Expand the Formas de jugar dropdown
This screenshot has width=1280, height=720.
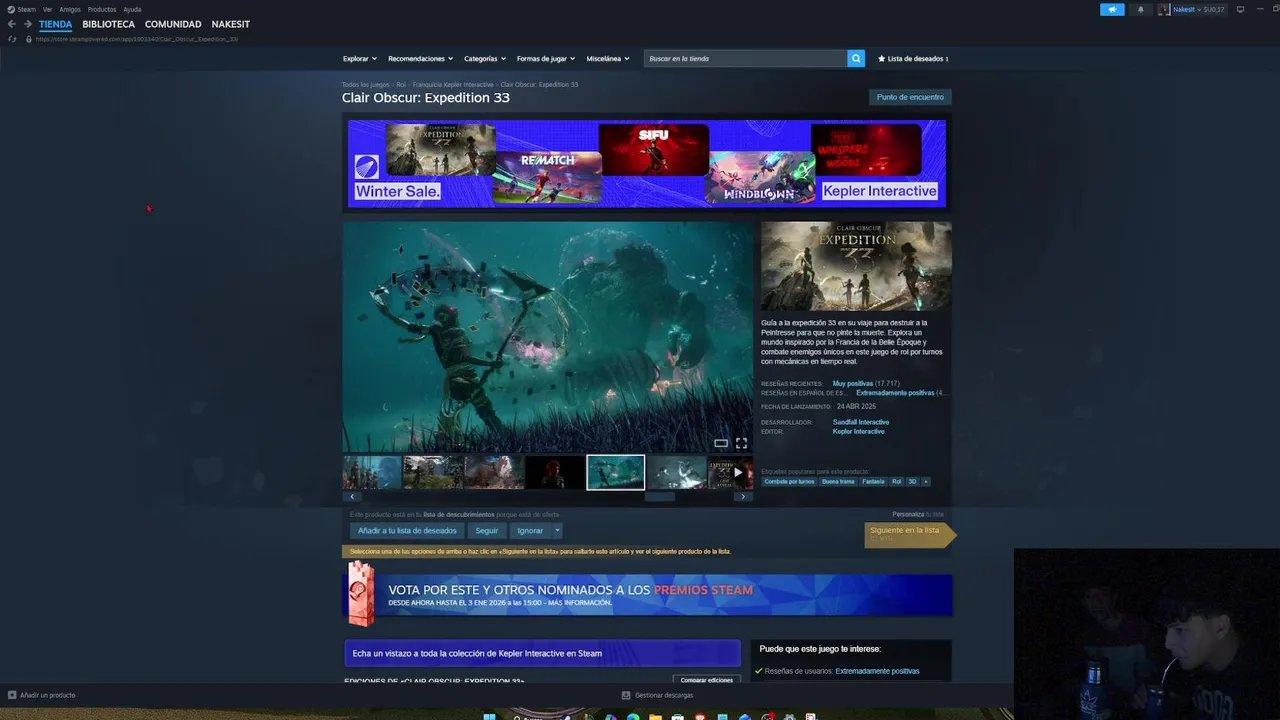point(546,59)
